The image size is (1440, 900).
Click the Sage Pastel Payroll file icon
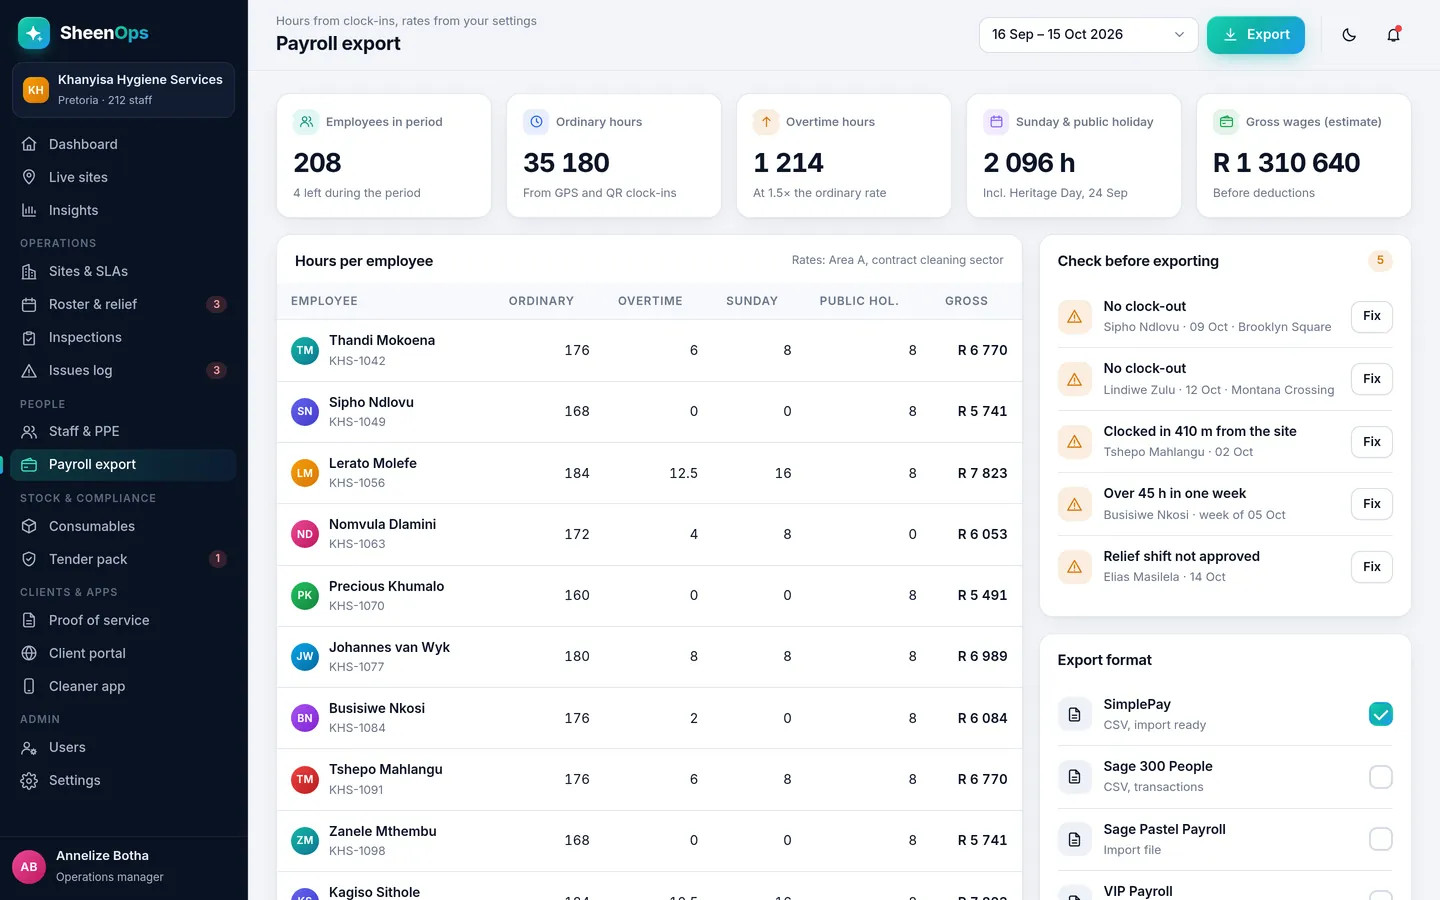tap(1074, 839)
